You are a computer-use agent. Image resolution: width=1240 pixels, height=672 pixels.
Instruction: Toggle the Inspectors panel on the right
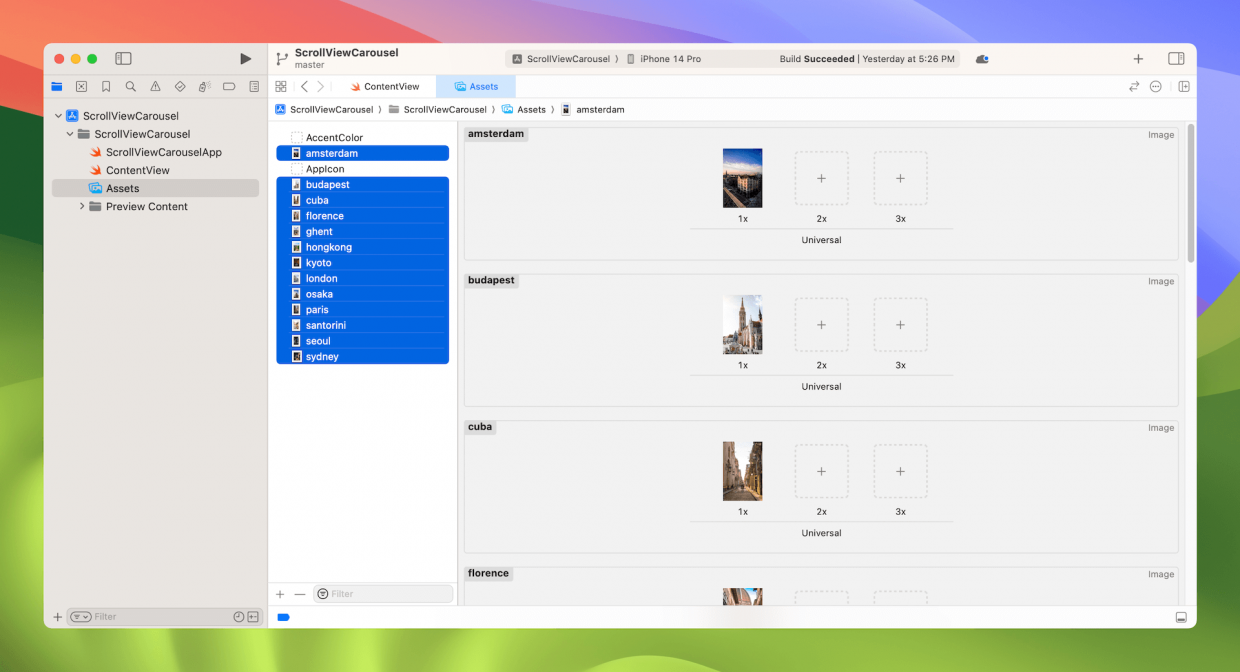click(1176, 59)
